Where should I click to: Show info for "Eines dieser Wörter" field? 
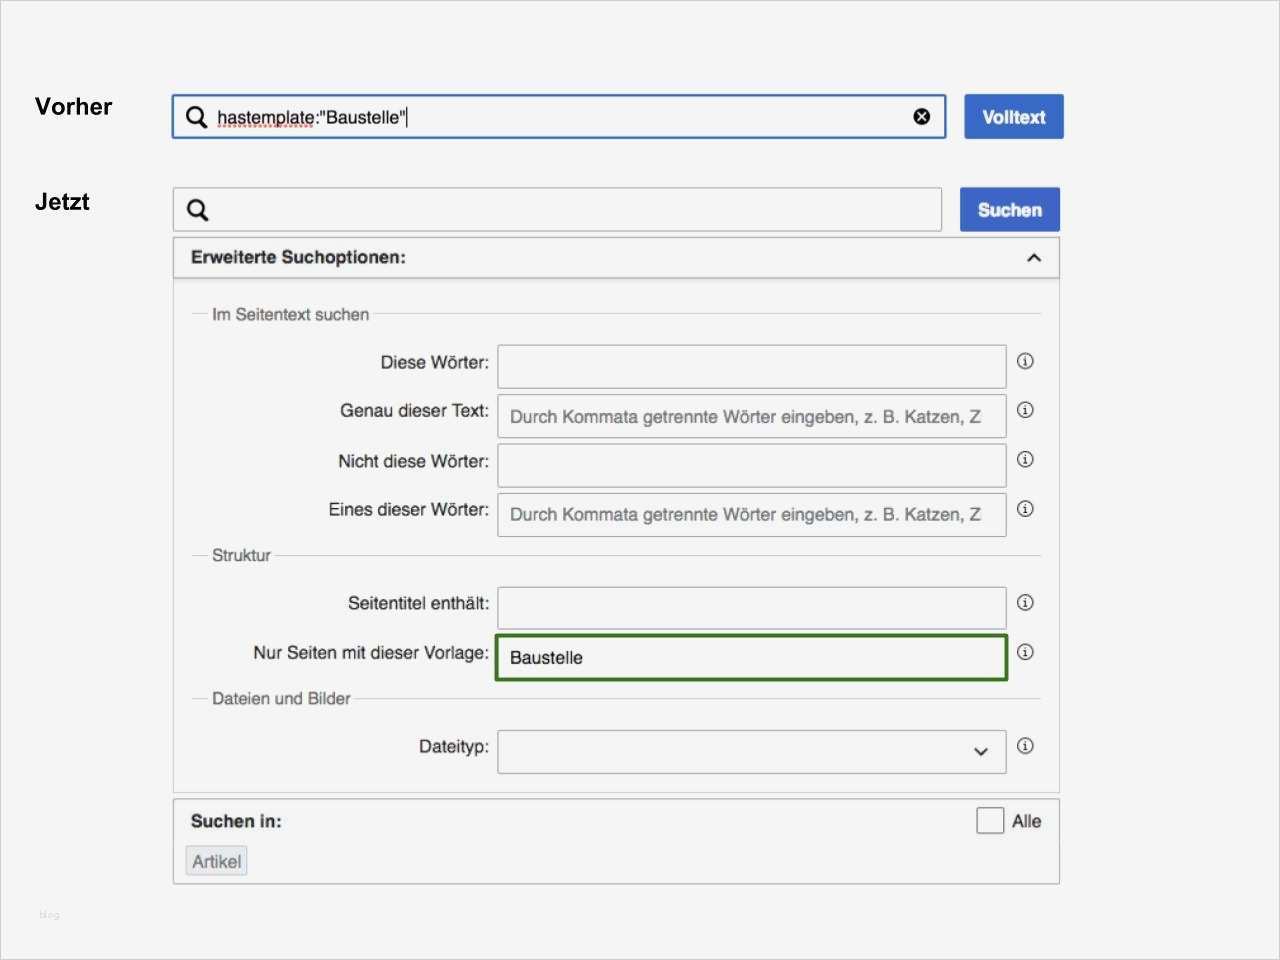tap(1025, 508)
